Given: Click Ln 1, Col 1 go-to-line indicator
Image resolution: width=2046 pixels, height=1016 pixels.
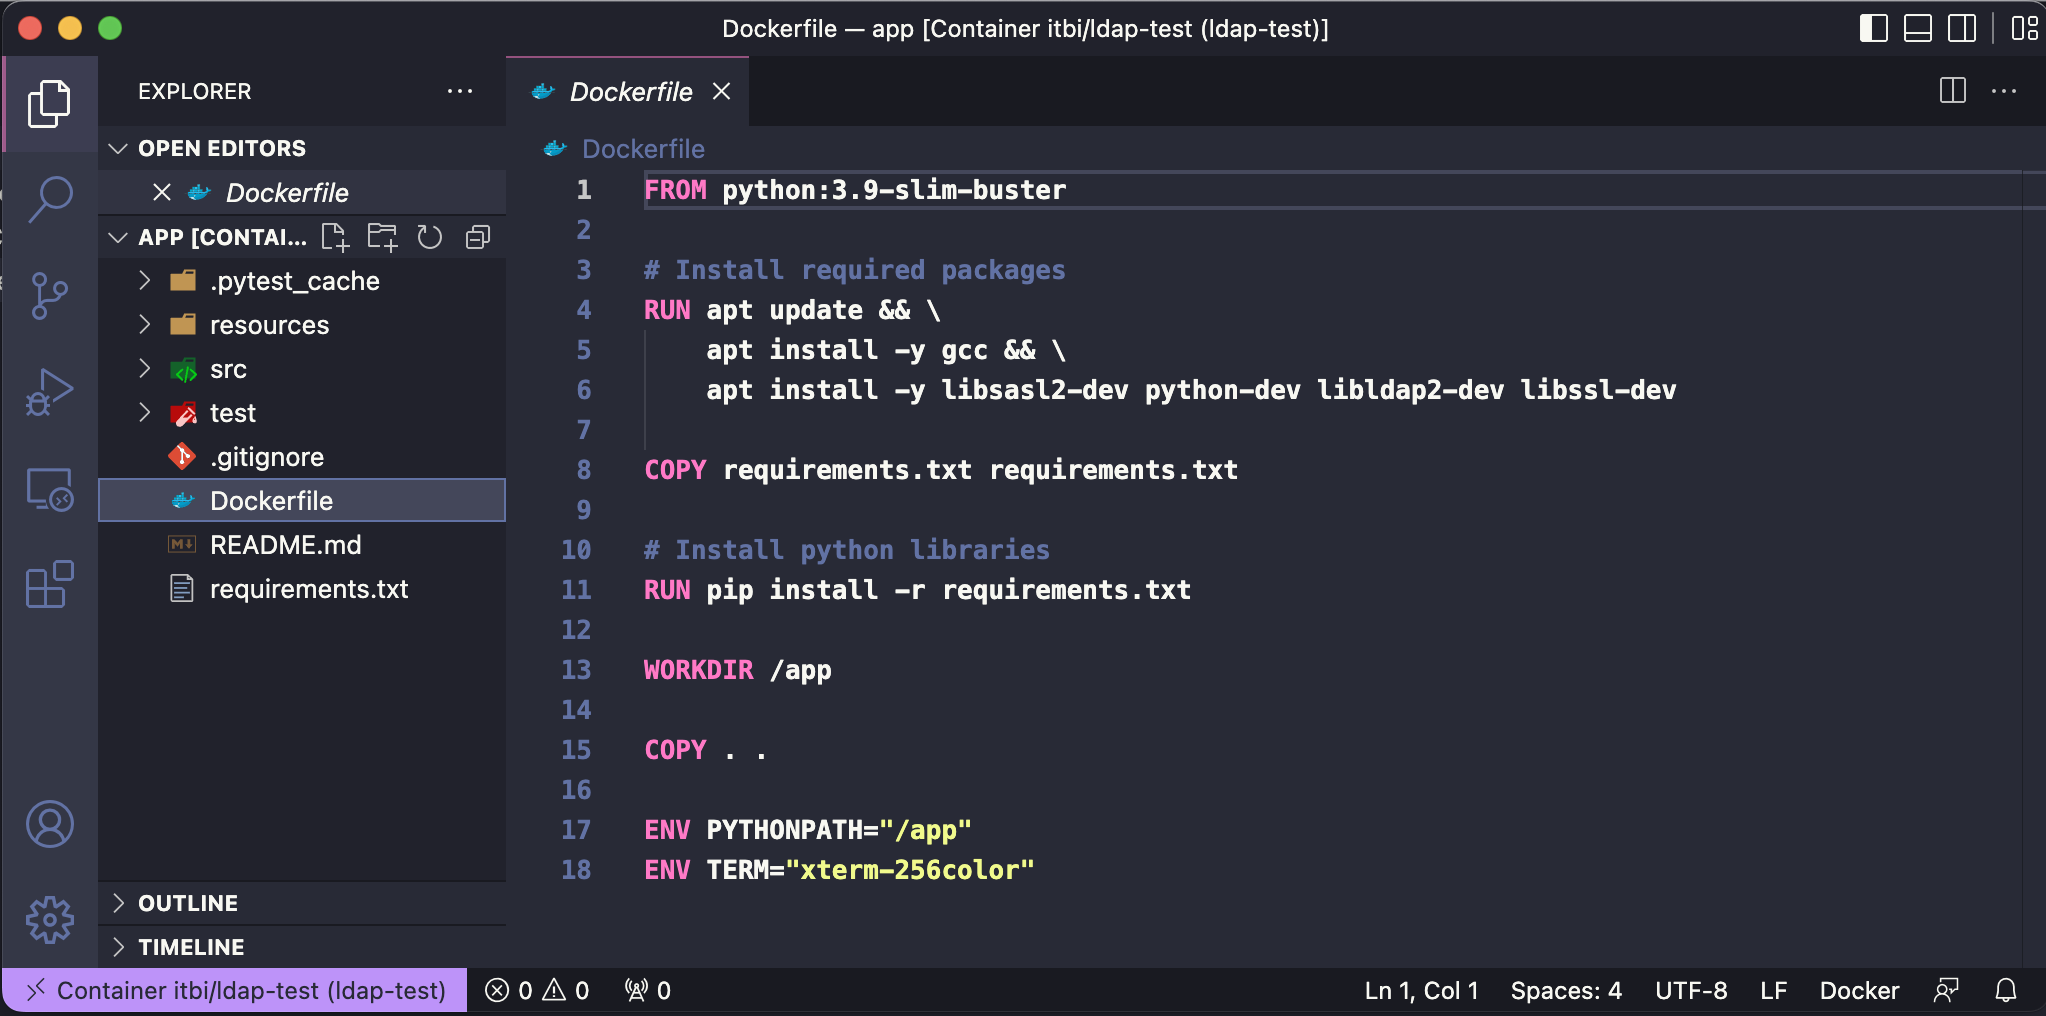Looking at the screenshot, I should pos(1421,990).
